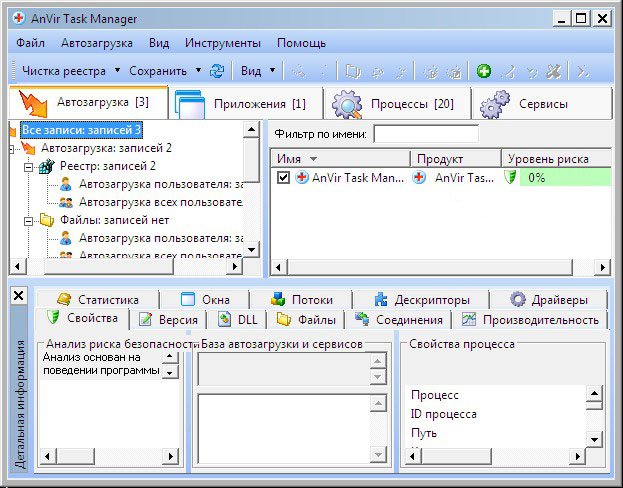Switch to the Процессы [20] tab

coord(397,104)
